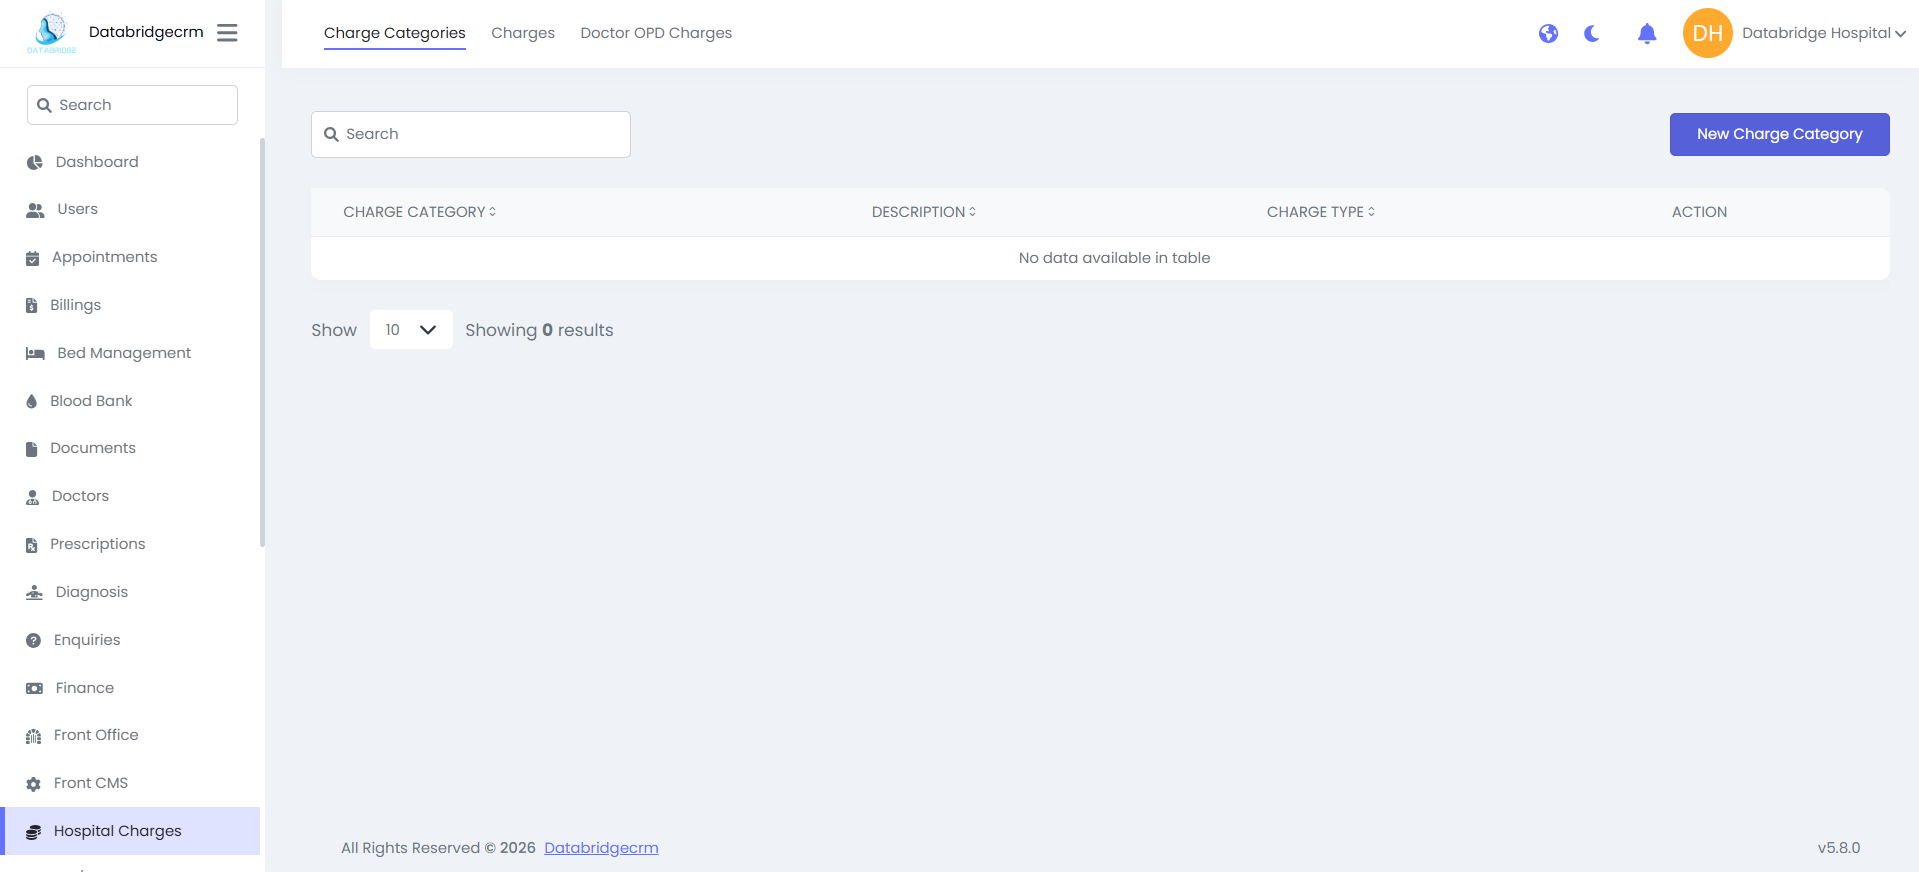
Task: Click the 'Showing 0 results' text
Action: 539,330
